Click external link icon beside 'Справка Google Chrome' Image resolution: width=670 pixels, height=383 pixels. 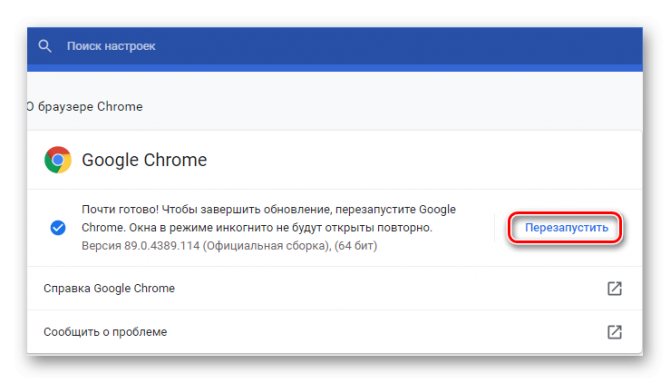click(614, 289)
